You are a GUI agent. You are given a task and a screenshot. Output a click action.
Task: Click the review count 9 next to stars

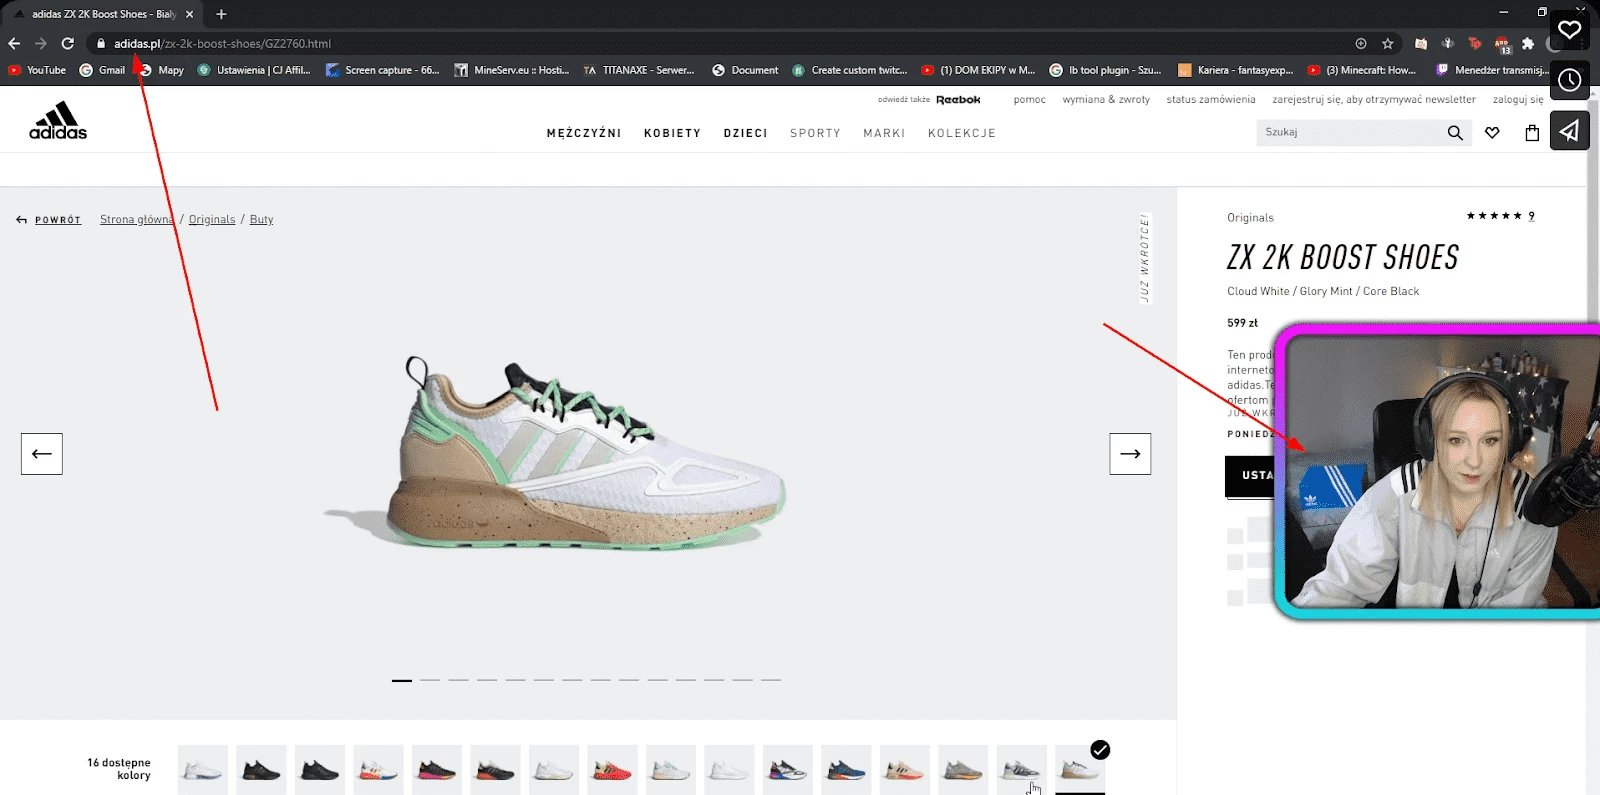pos(1531,216)
